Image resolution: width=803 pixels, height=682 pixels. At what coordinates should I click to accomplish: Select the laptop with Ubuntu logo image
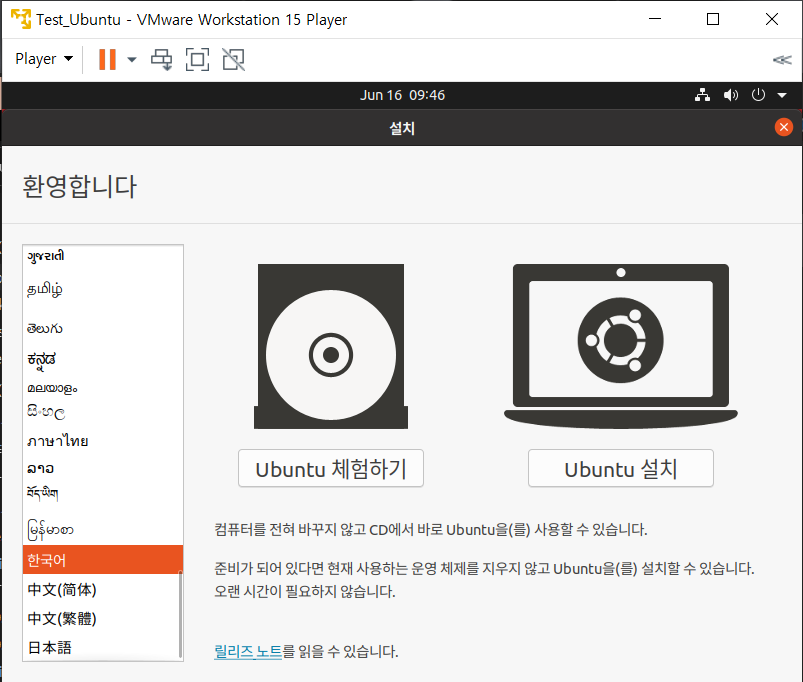click(621, 347)
